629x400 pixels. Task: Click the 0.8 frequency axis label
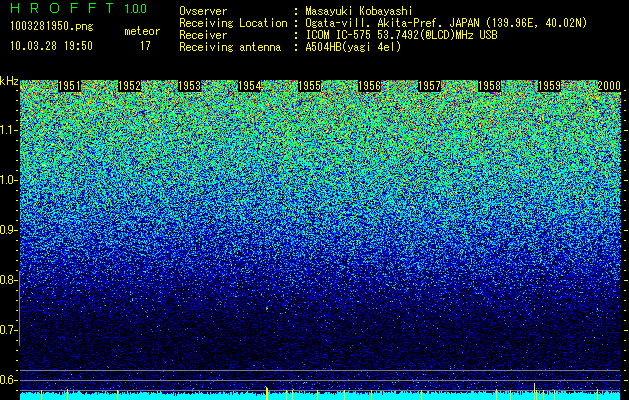coord(7,280)
